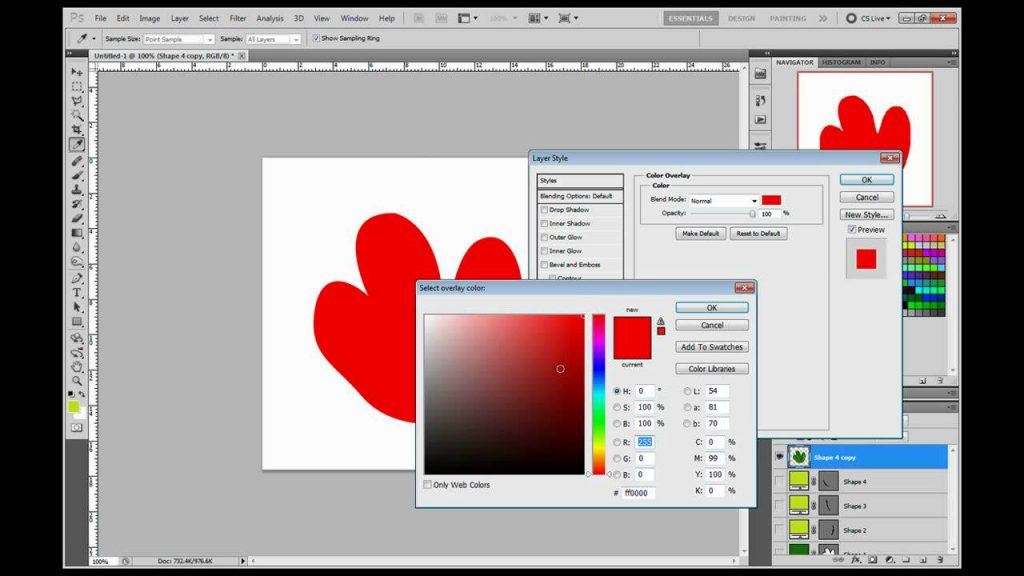Select the Eyedropper tool in toolbox
Screen dimensions: 1024x576
click(x=77, y=144)
